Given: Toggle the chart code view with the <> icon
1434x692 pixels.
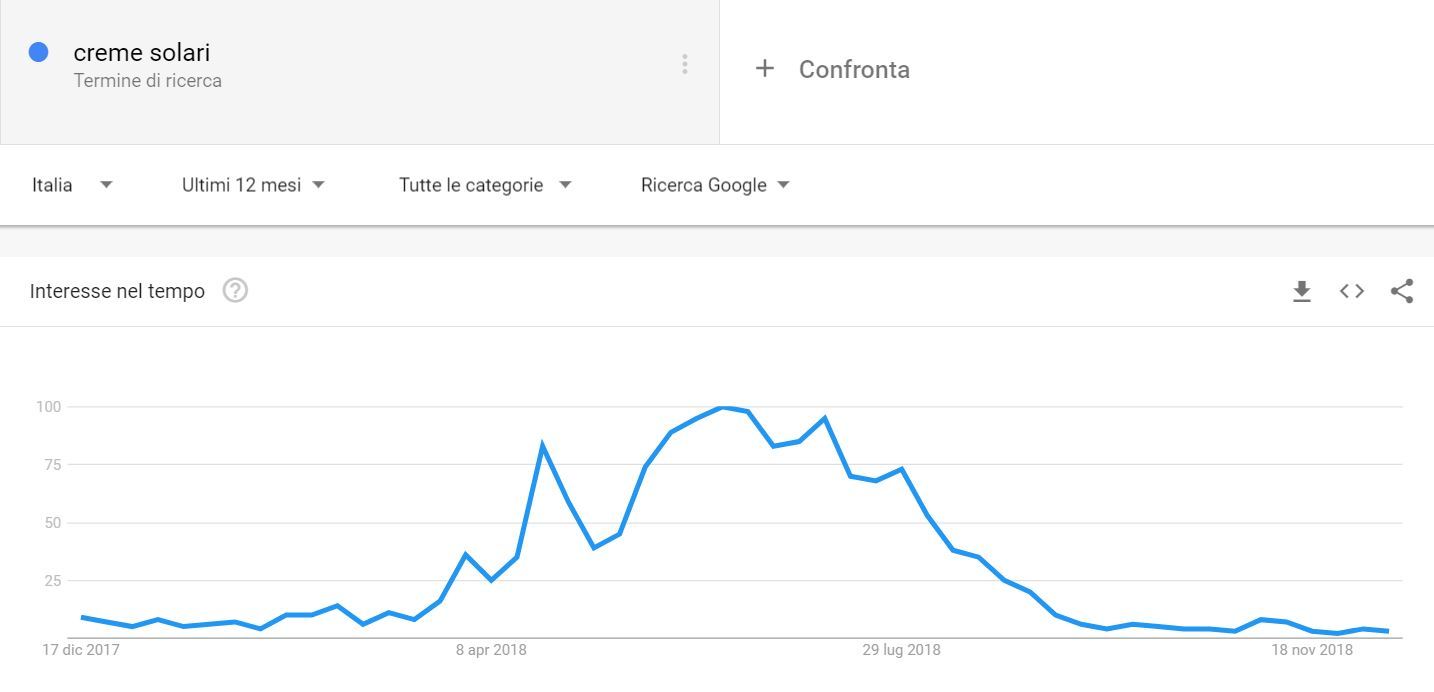Looking at the screenshot, I should (x=1351, y=291).
